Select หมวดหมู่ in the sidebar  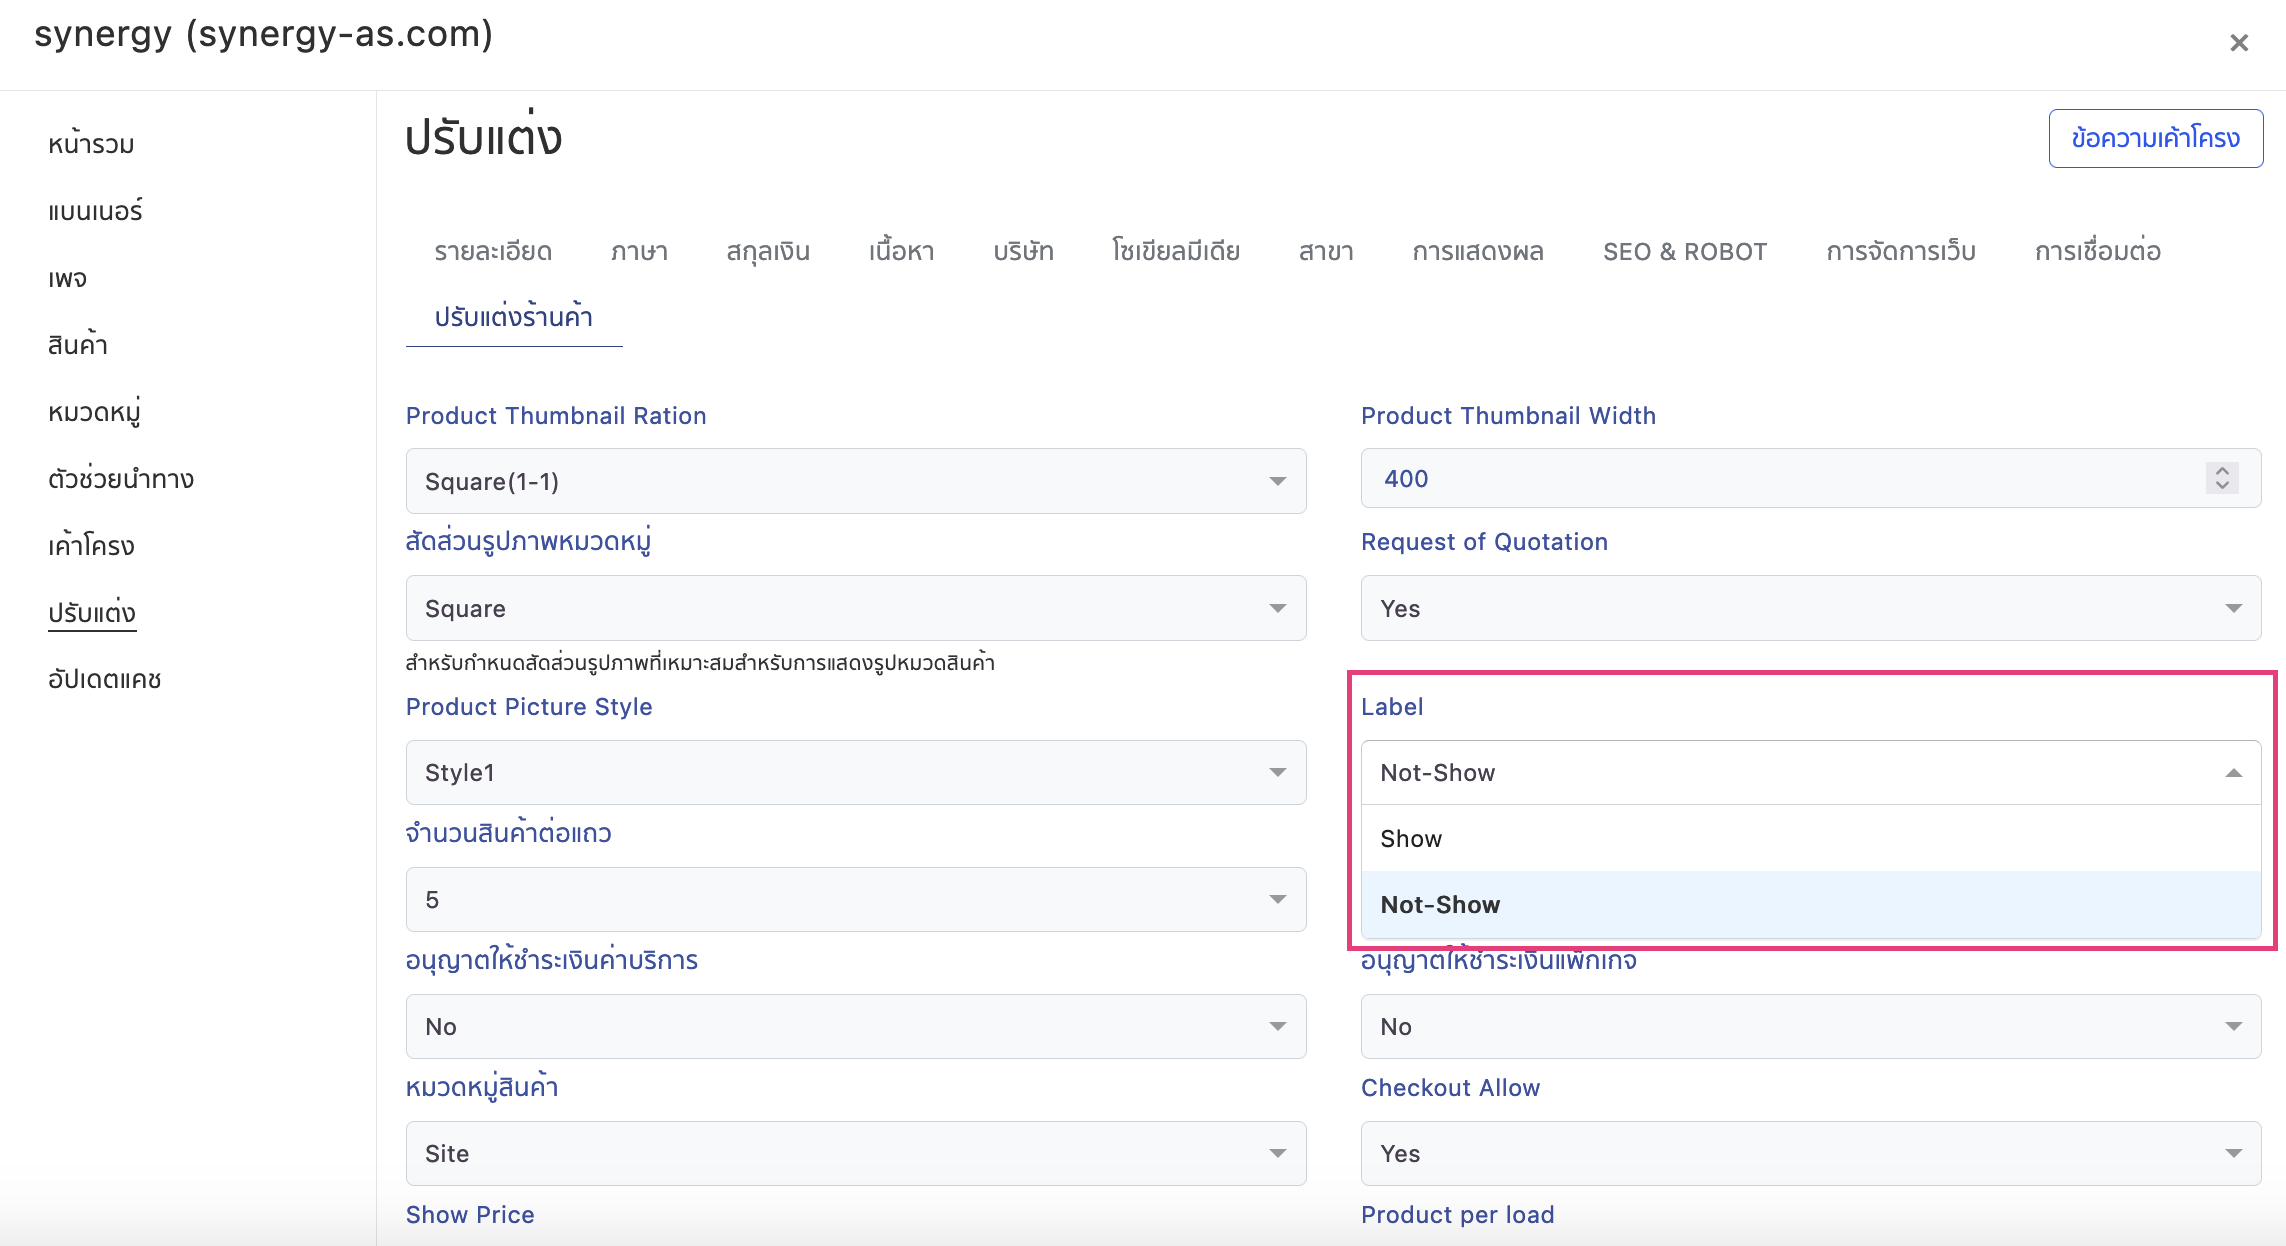pyautogui.click(x=94, y=412)
